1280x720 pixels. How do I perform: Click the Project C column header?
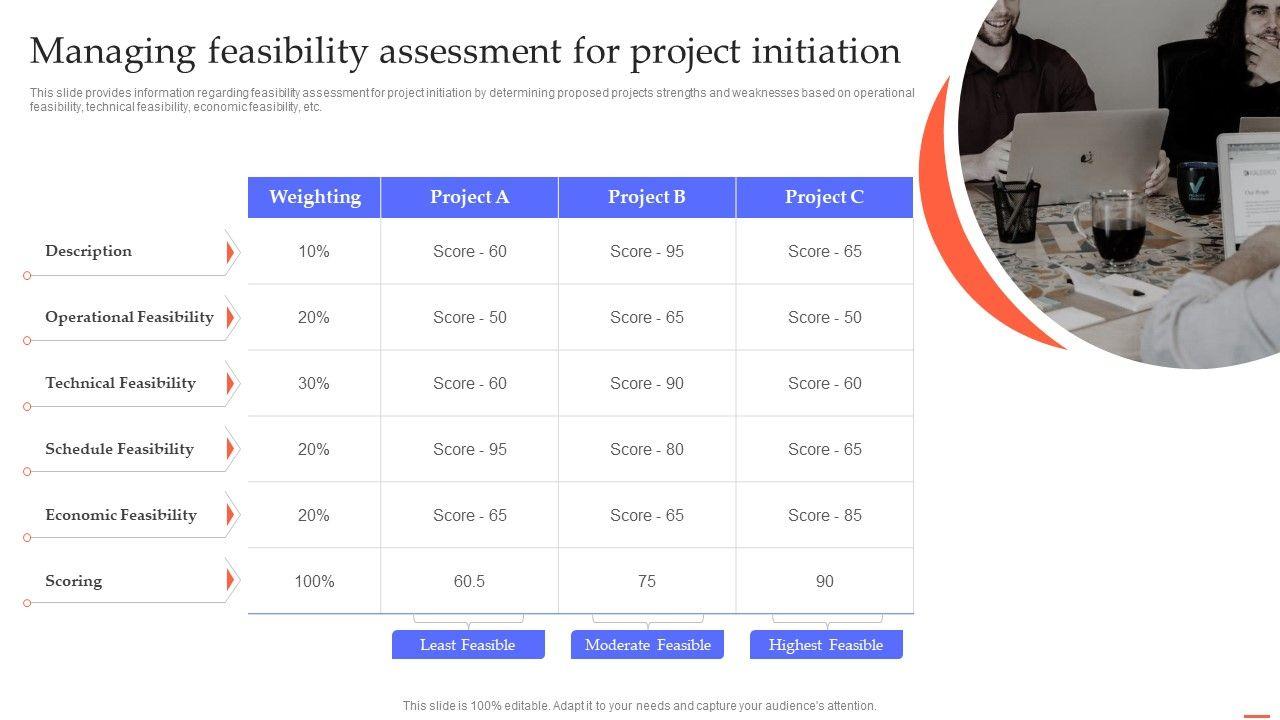point(824,197)
